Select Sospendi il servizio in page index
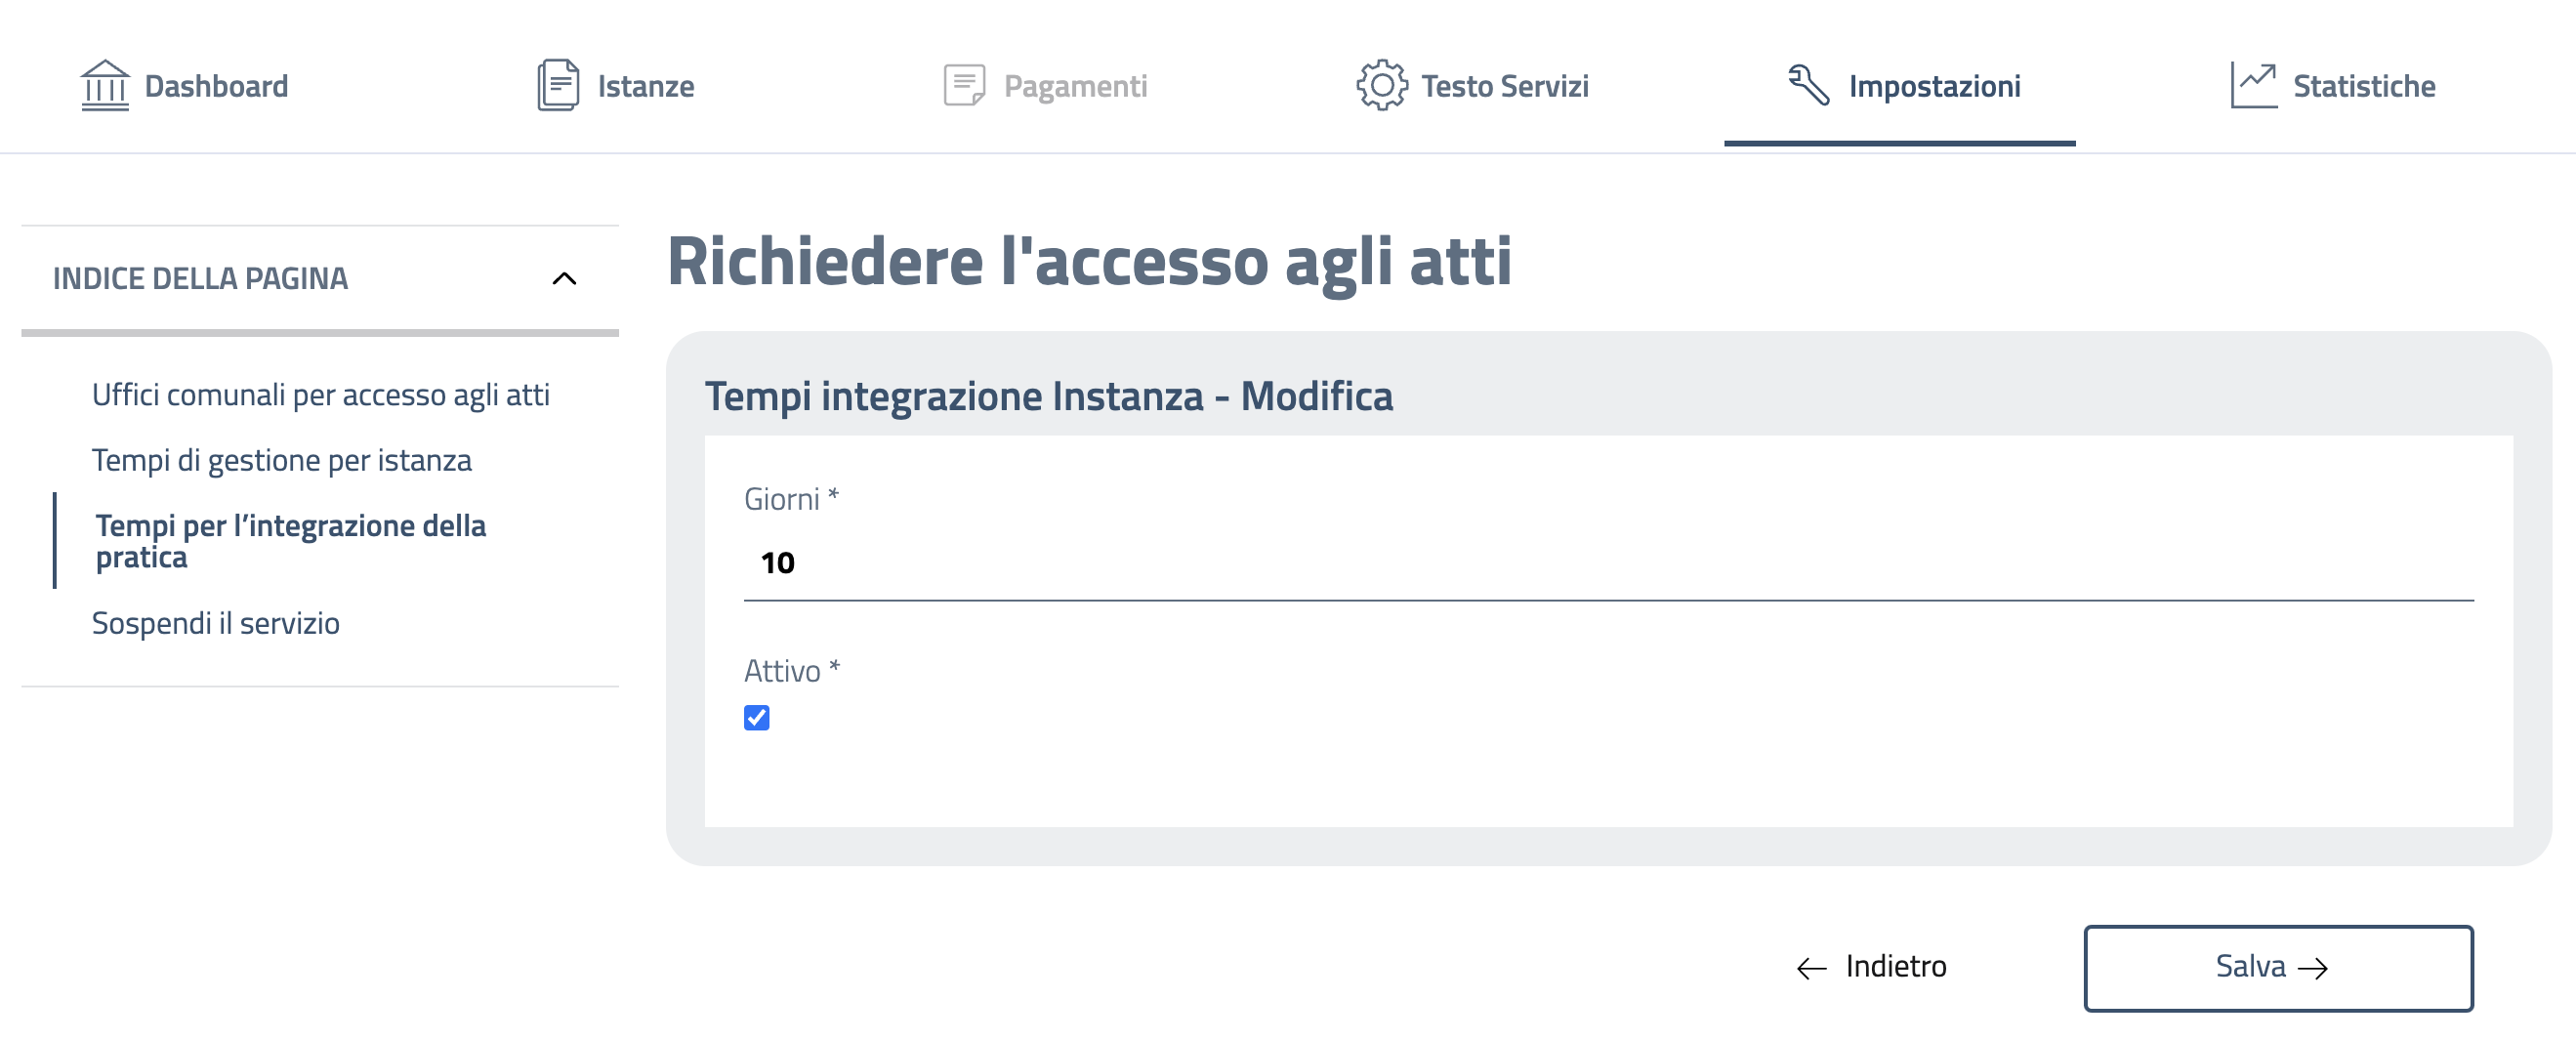The height and width of the screenshot is (1041, 2576). click(215, 623)
